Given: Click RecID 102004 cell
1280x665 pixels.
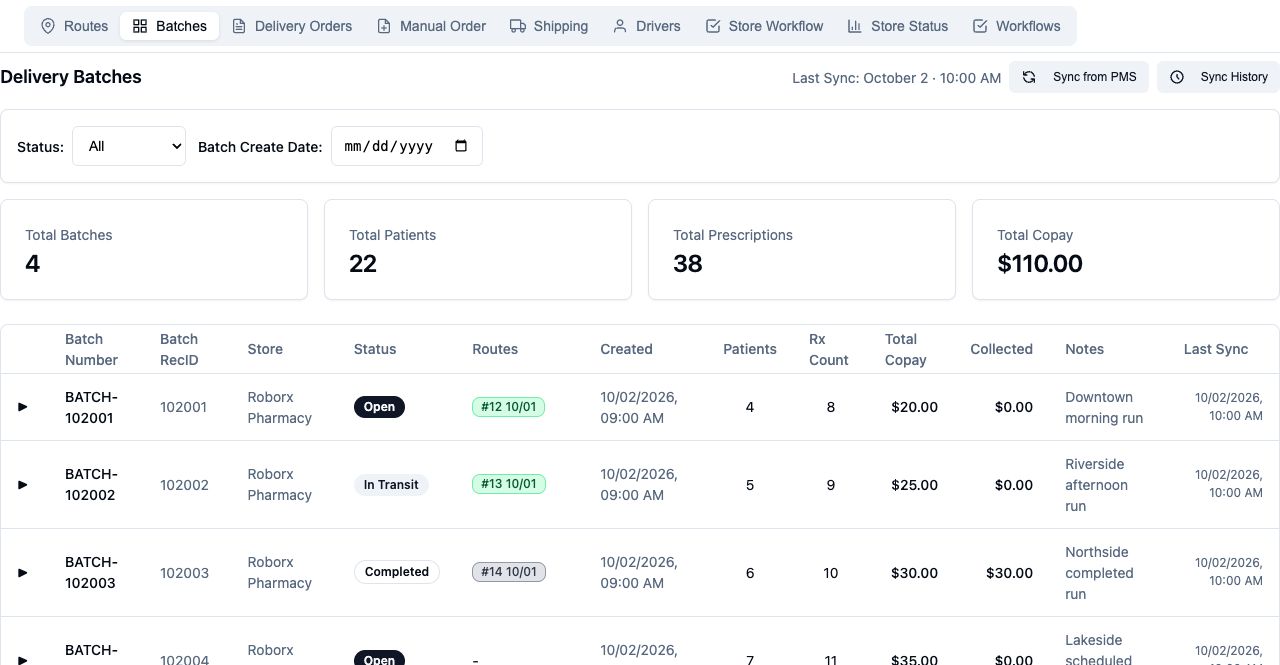Looking at the screenshot, I should 184,659.
